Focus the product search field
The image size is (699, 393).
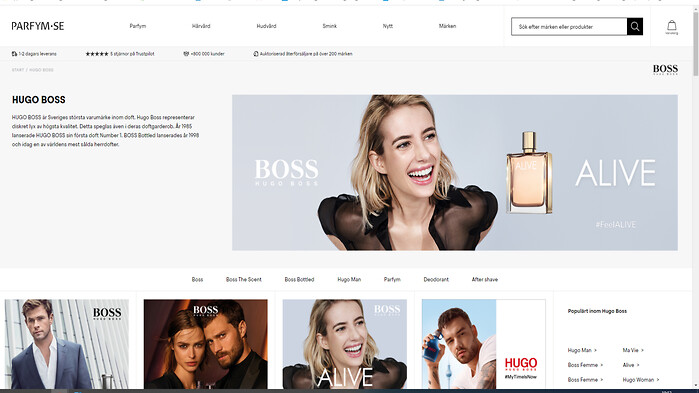coord(569,26)
